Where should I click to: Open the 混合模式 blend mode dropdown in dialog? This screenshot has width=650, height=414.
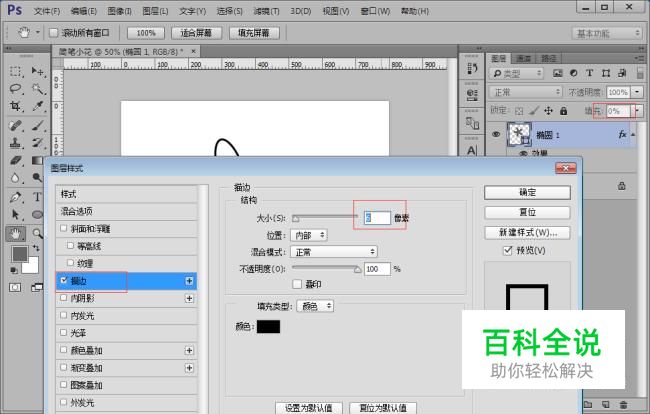point(334,252)
